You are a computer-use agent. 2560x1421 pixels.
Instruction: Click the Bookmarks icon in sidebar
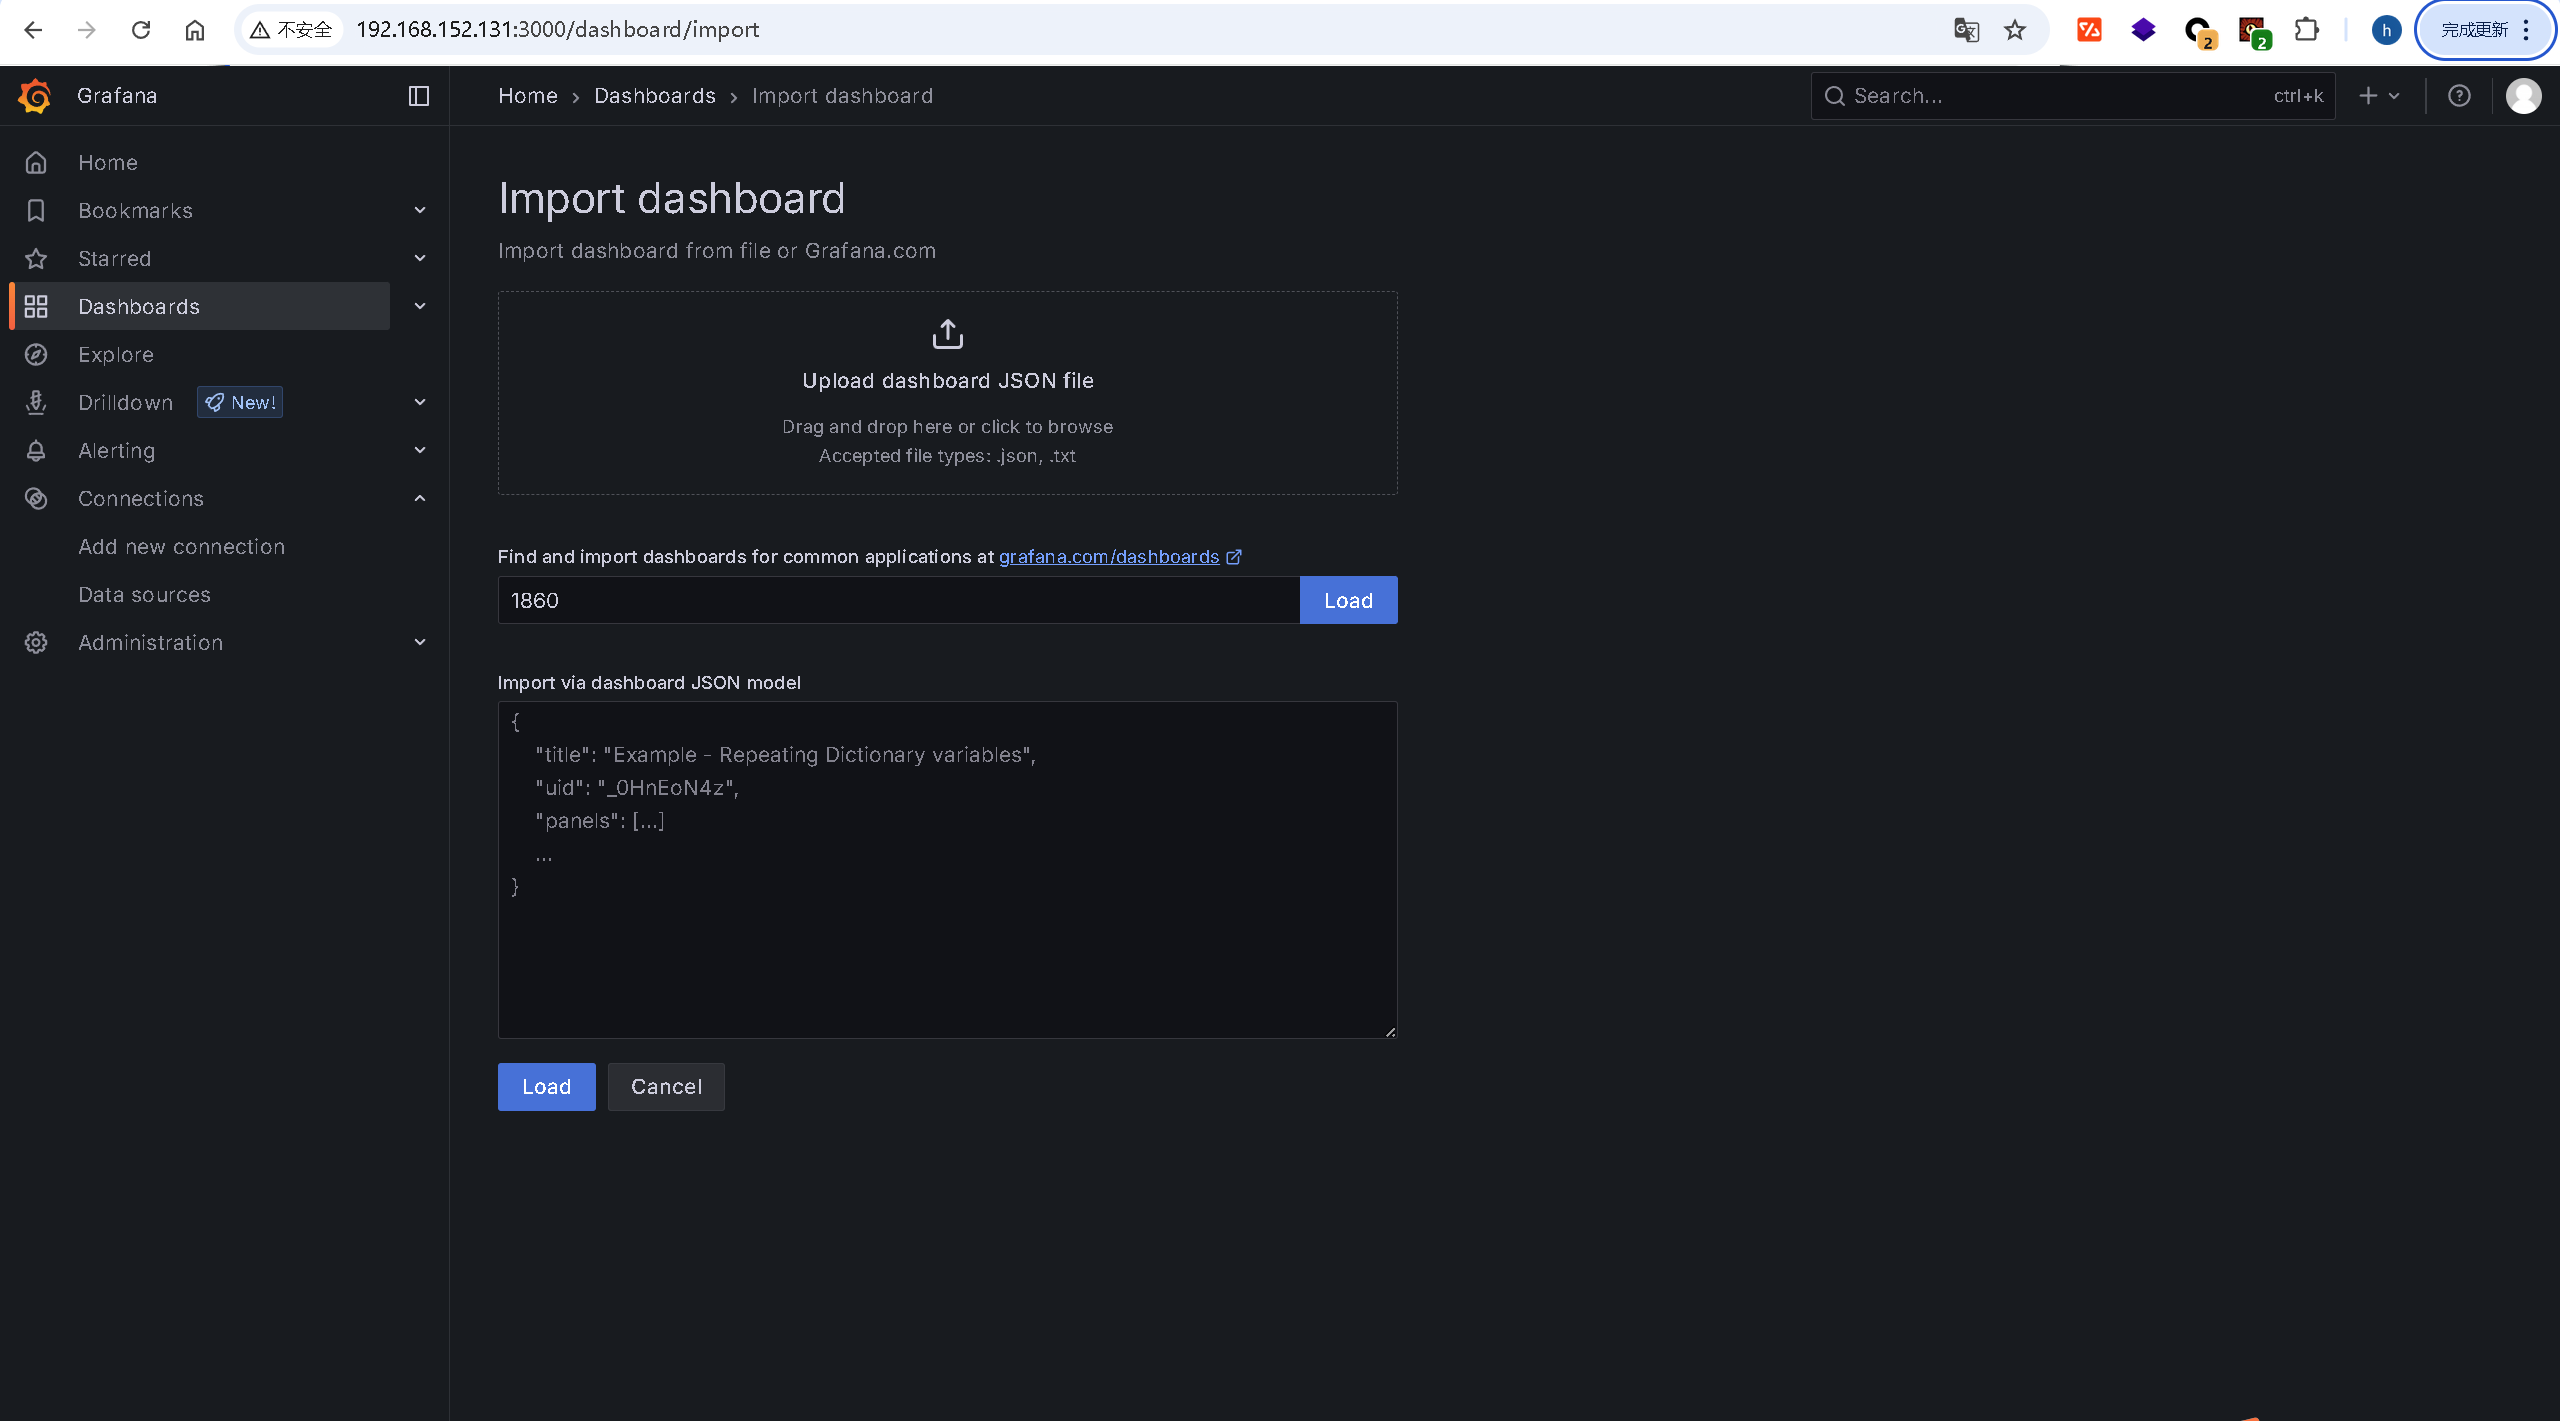36,210
